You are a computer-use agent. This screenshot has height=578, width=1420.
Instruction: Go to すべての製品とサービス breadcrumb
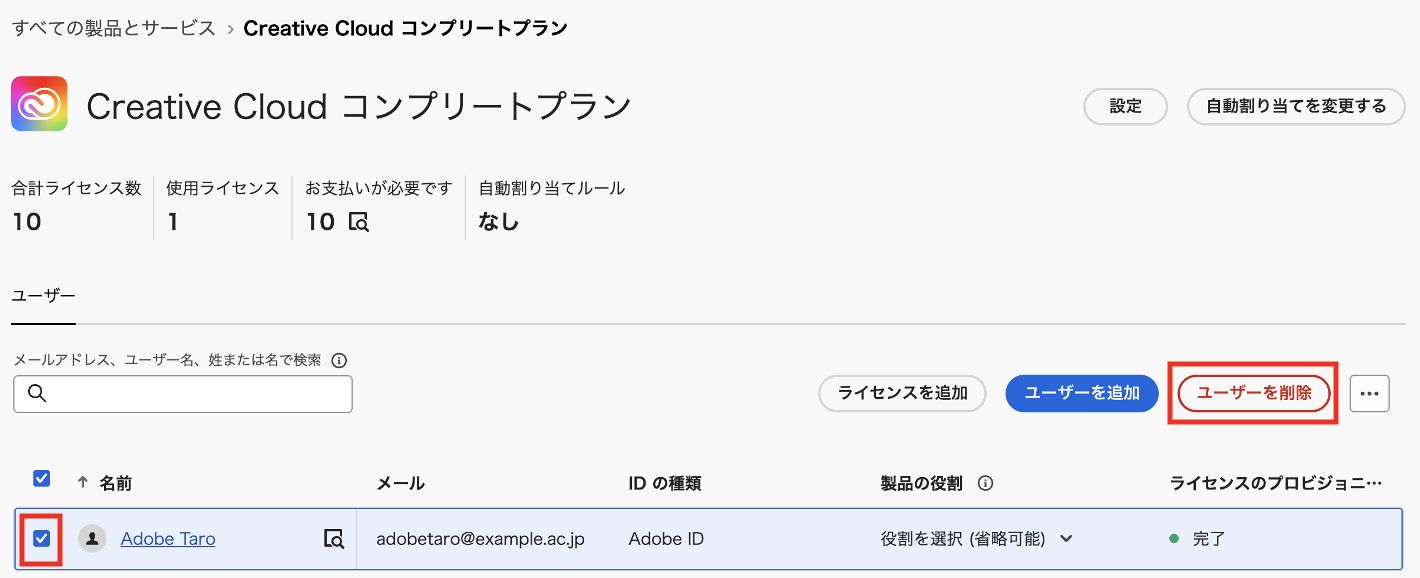(x=114, y=28)
